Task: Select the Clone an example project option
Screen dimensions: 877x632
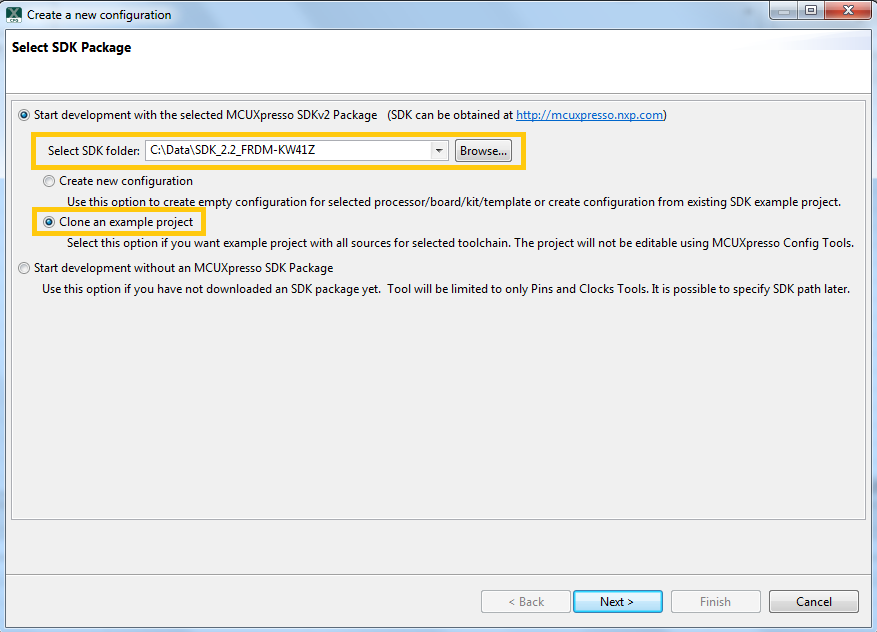Action: pos(49,222)
